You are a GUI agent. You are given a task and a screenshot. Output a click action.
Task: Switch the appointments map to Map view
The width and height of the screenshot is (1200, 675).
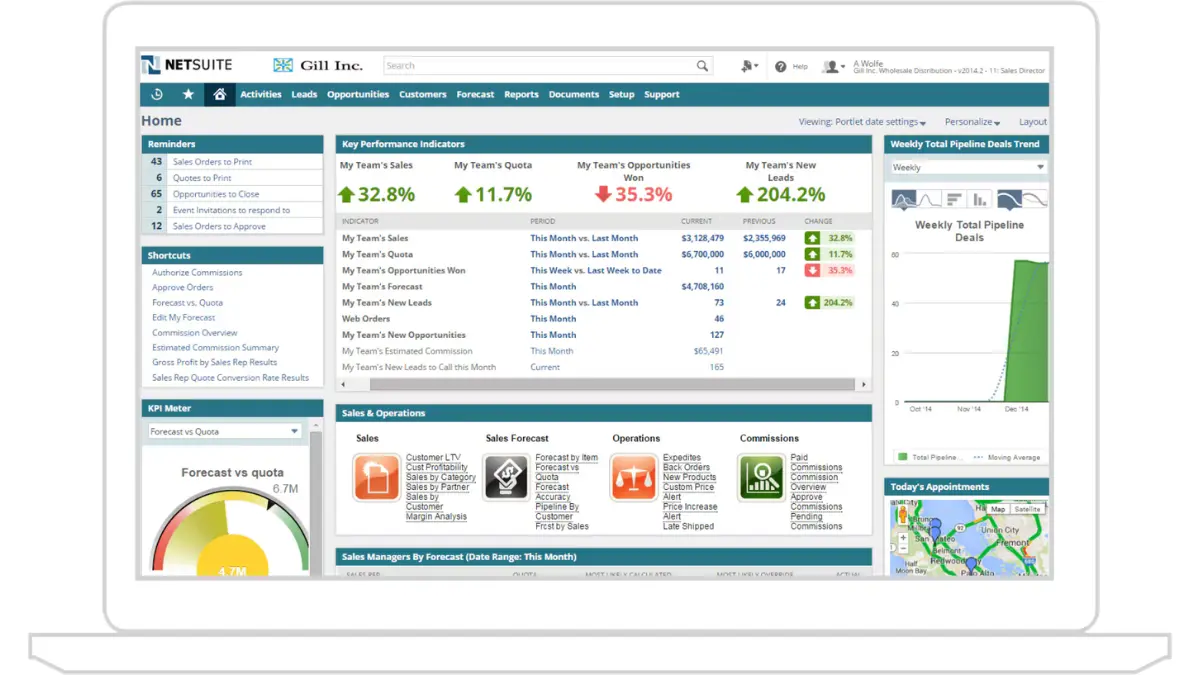(x=998, y=509)
